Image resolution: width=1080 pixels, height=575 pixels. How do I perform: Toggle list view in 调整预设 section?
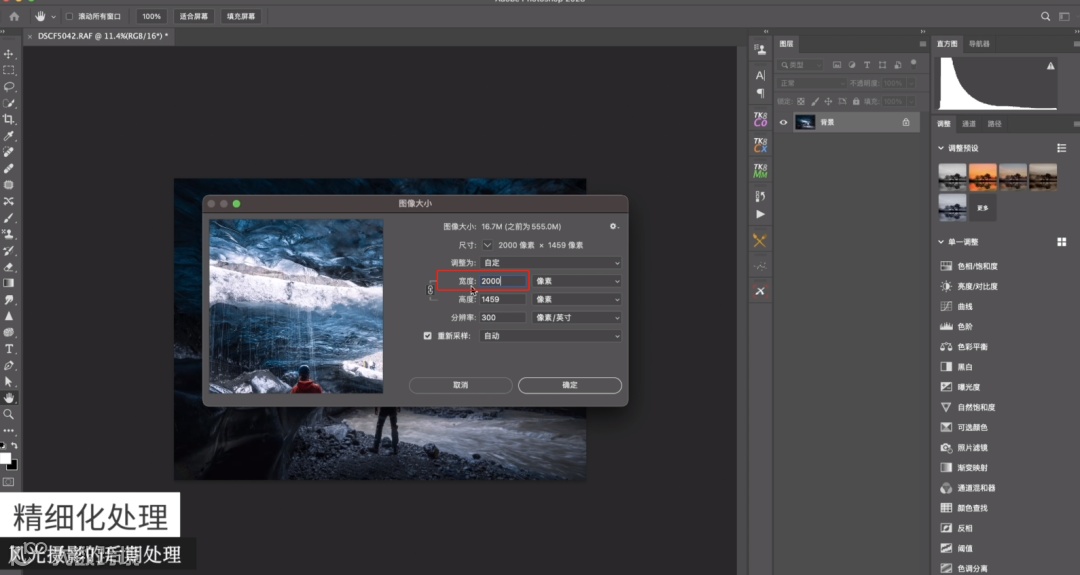(1061, 148)
